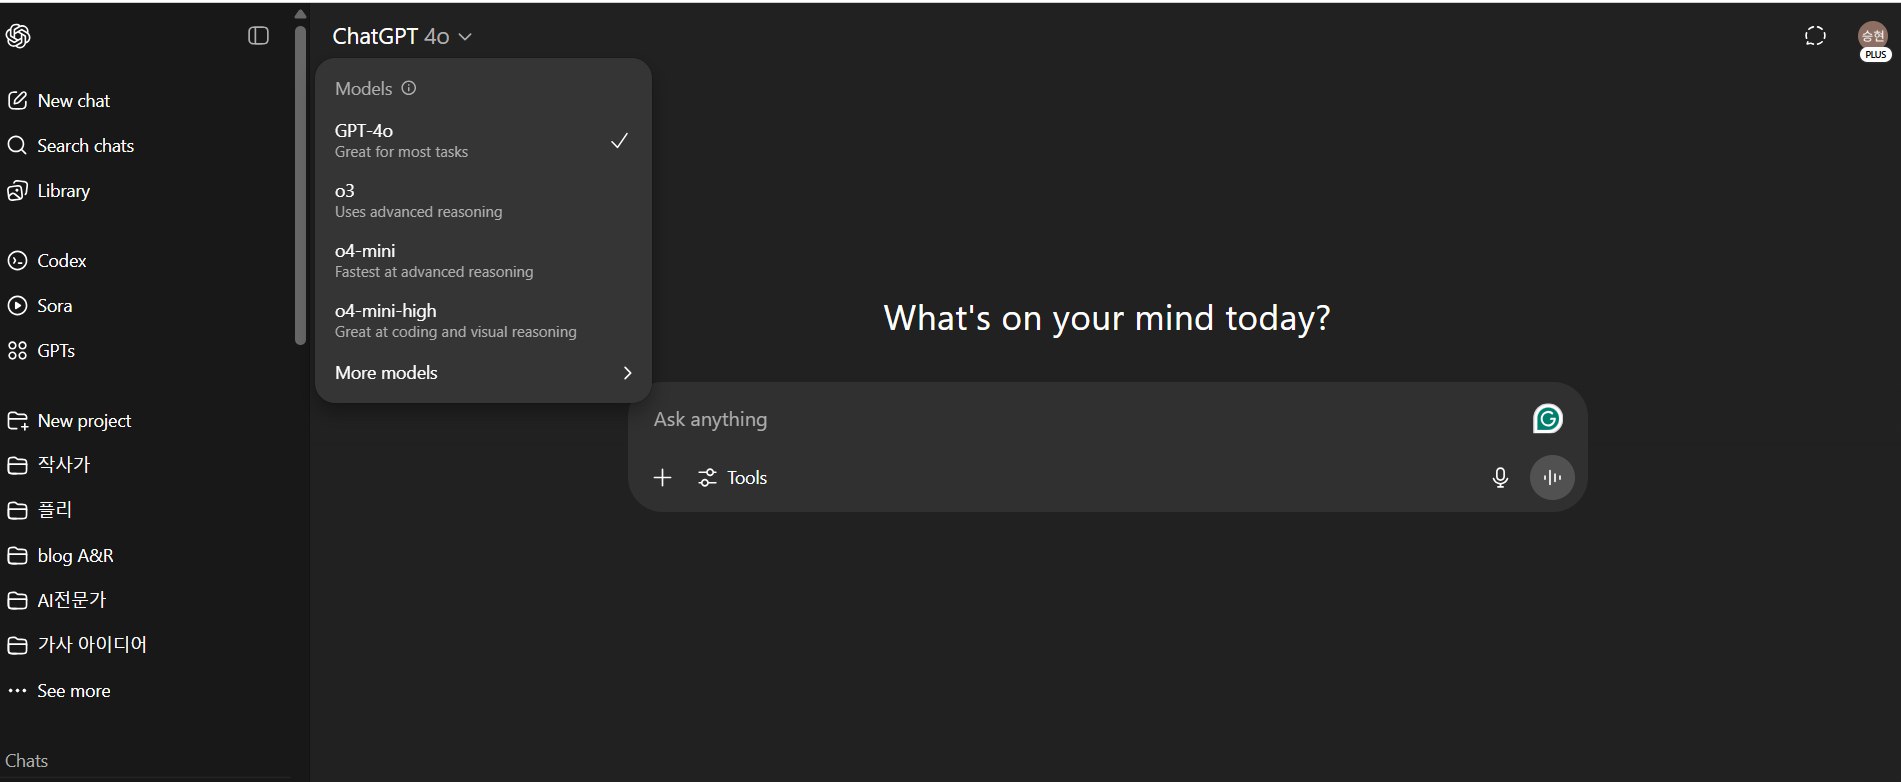Click the Ask anything input field

[x=1080, y=420]
